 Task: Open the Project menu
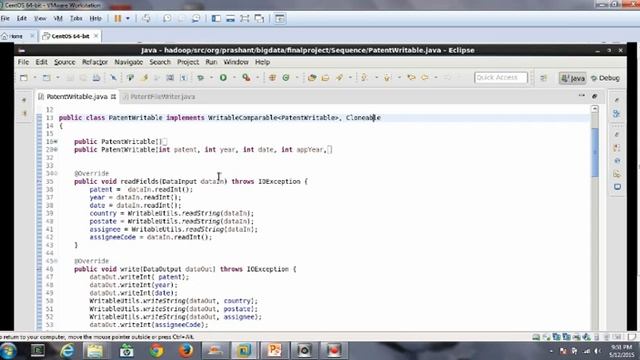pyautogui.click(x=188, y=62)
